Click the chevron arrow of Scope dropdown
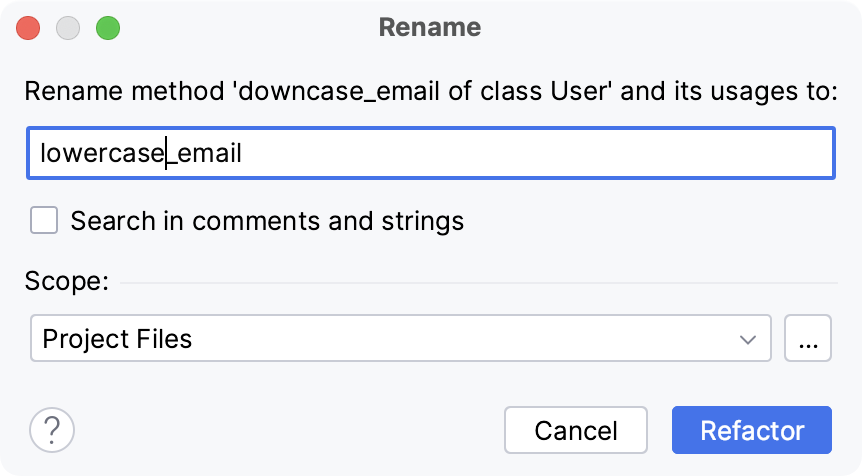The image size is (862, 476). tap(748, 339)
